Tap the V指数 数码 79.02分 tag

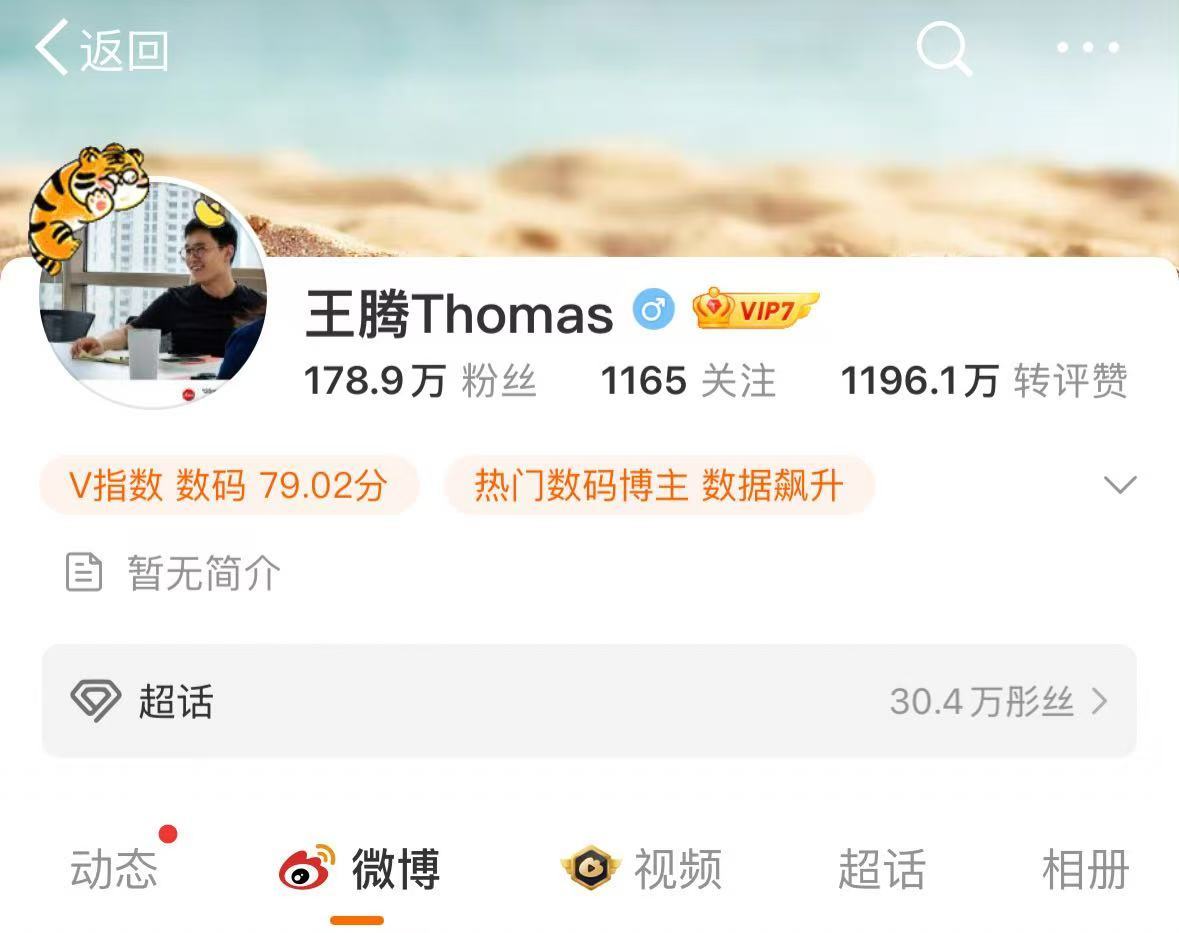pyautogui.click(x=229, y=485)
